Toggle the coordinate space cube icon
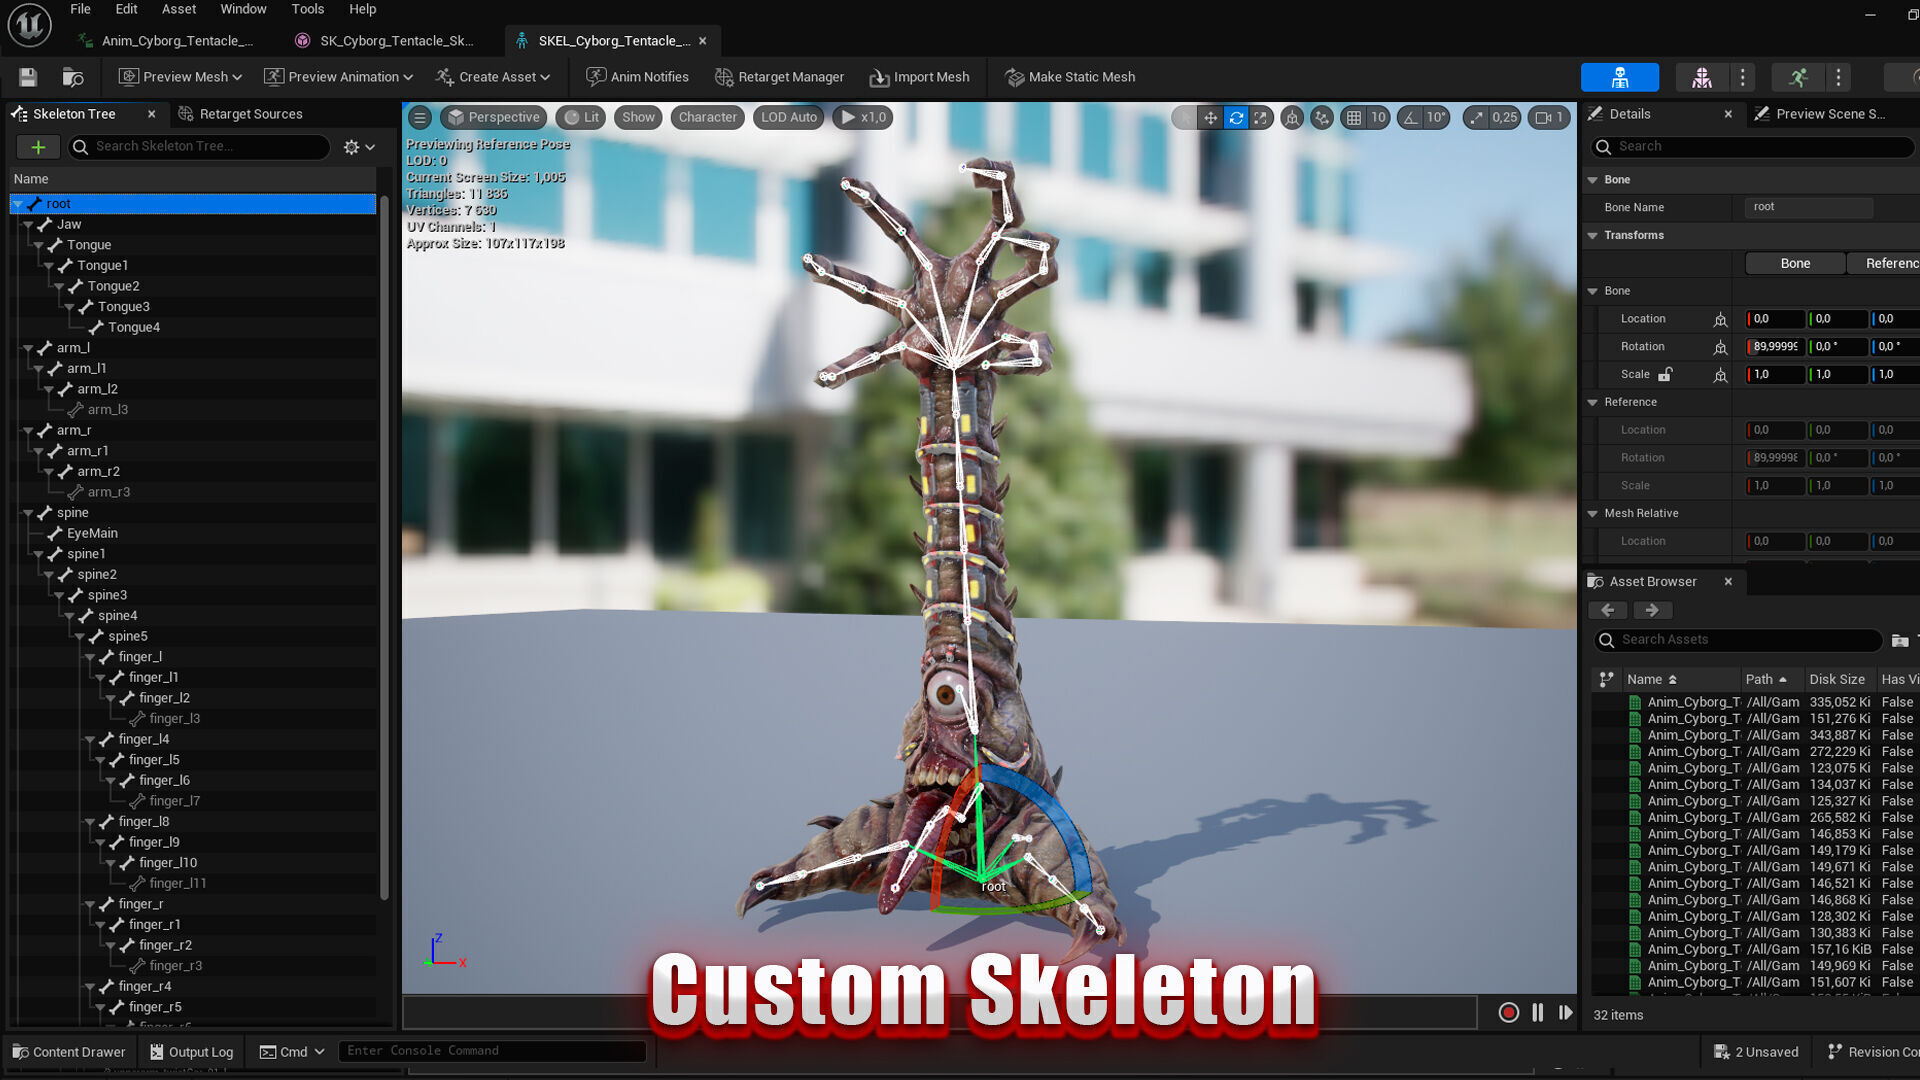Image resolution: width=1920 pixels, height=1080 pixels. 1292,117
